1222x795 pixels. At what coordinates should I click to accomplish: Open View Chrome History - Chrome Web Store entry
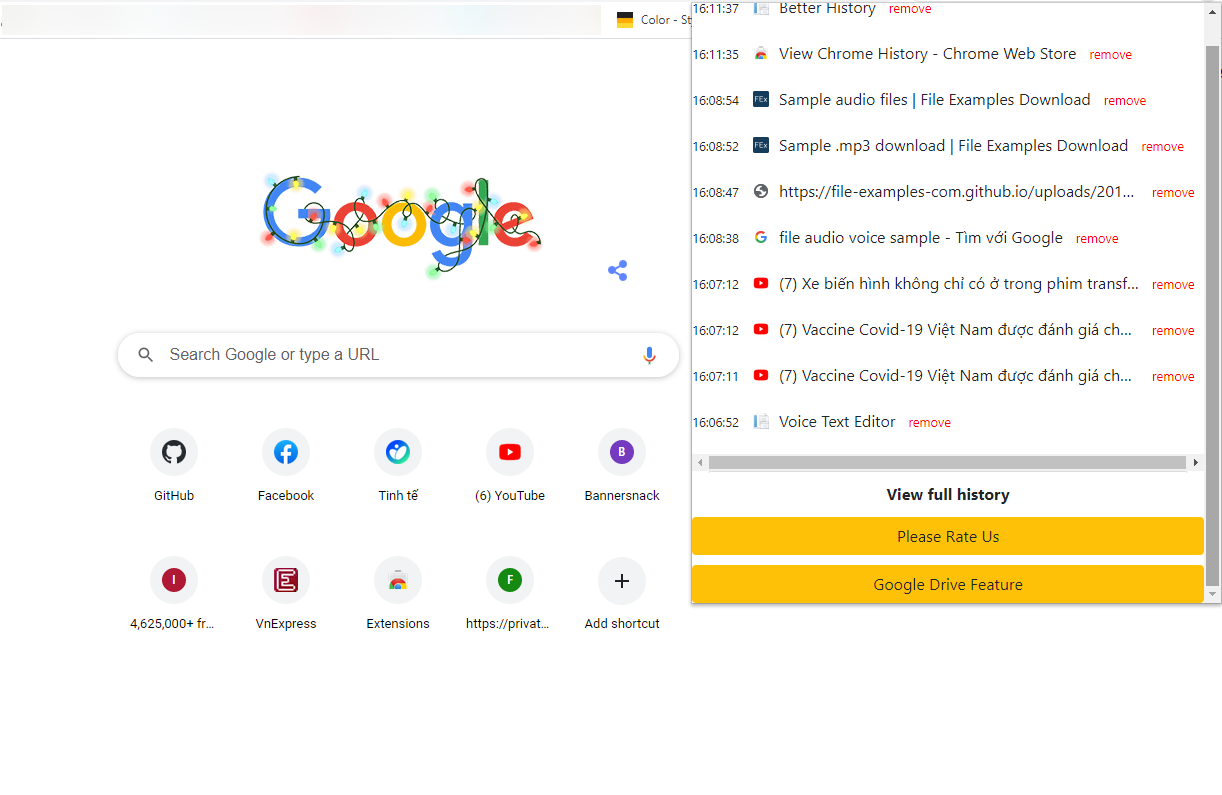[x=928, y=54]
